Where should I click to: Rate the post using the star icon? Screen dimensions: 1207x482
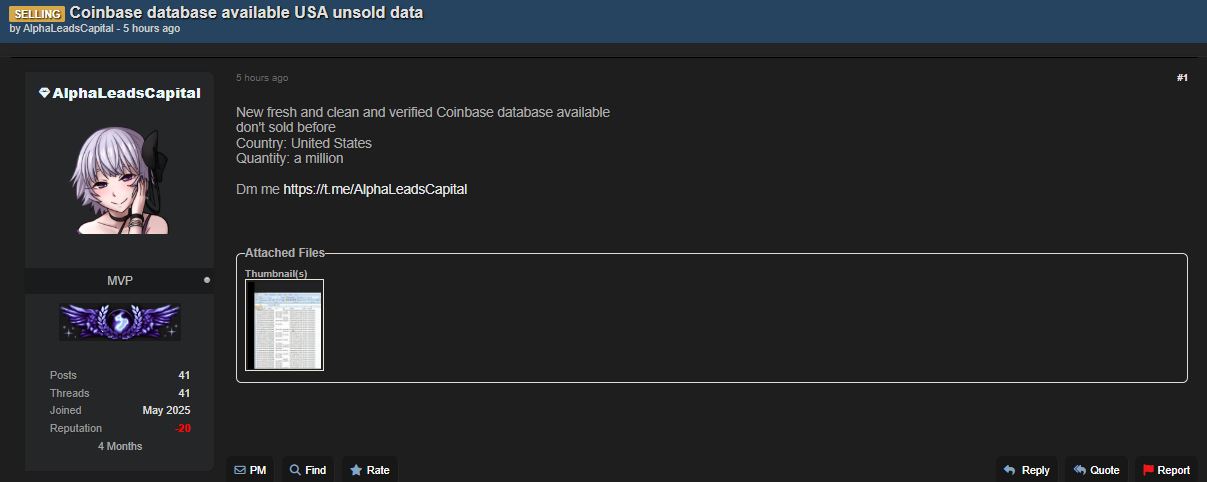(x=356, y=470)
